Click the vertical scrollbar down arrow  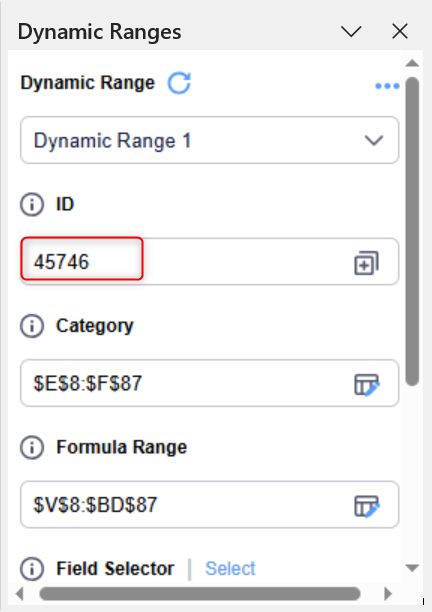click(412, 568)
